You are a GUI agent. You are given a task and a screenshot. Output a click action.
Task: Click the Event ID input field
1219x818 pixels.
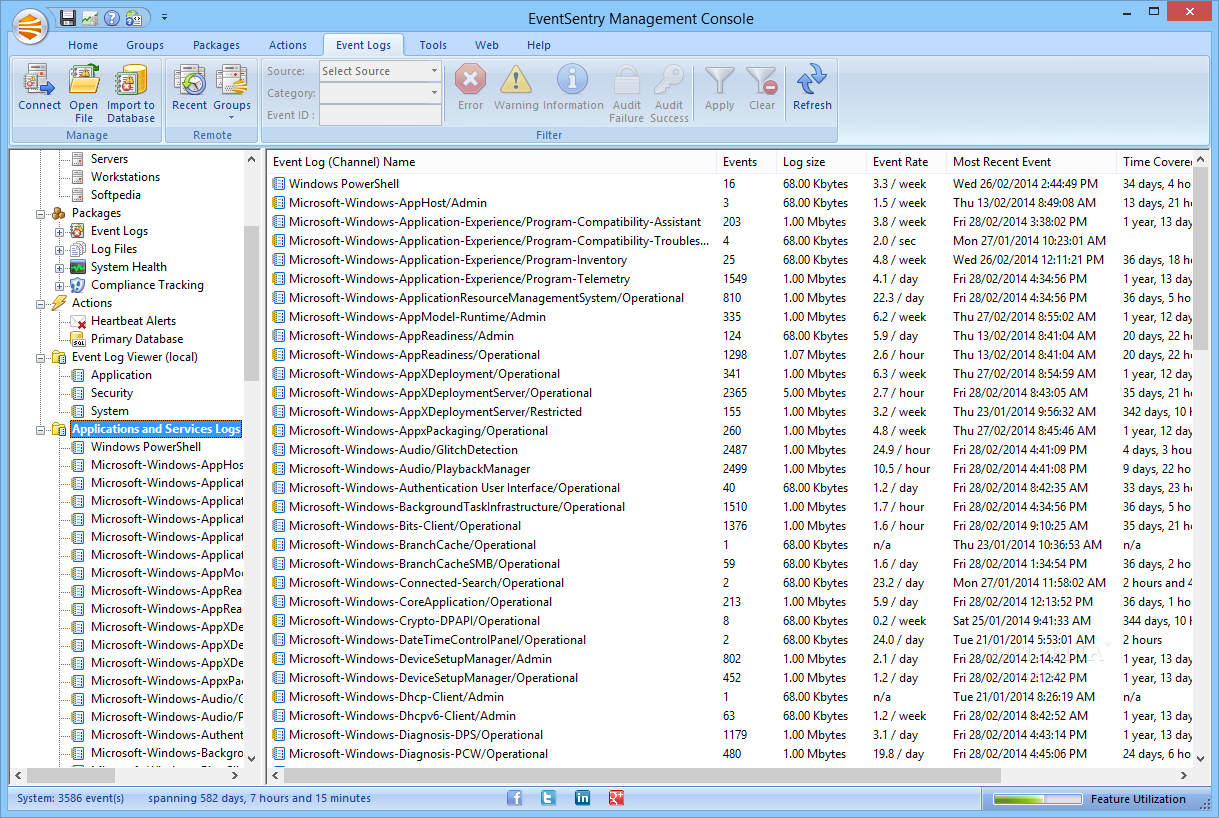[380, 115]
